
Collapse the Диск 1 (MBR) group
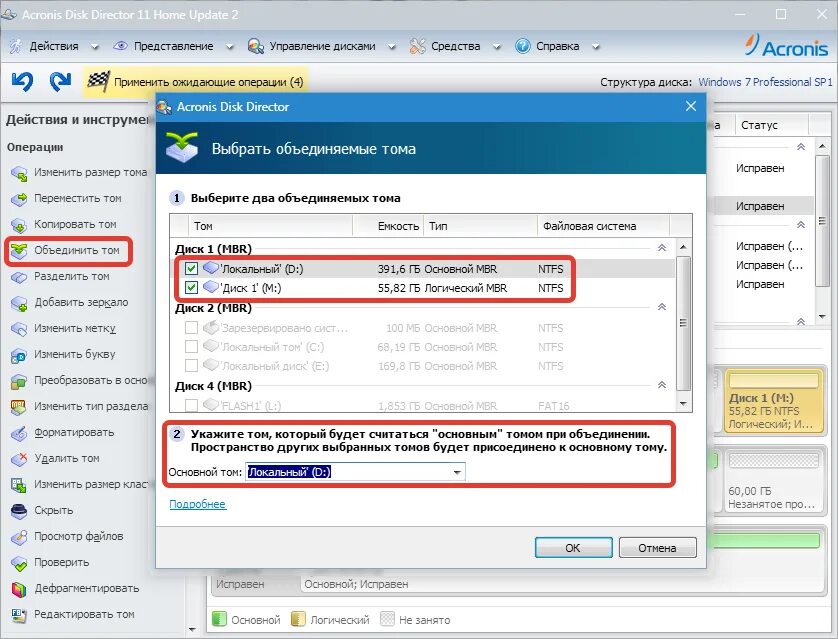662,248
